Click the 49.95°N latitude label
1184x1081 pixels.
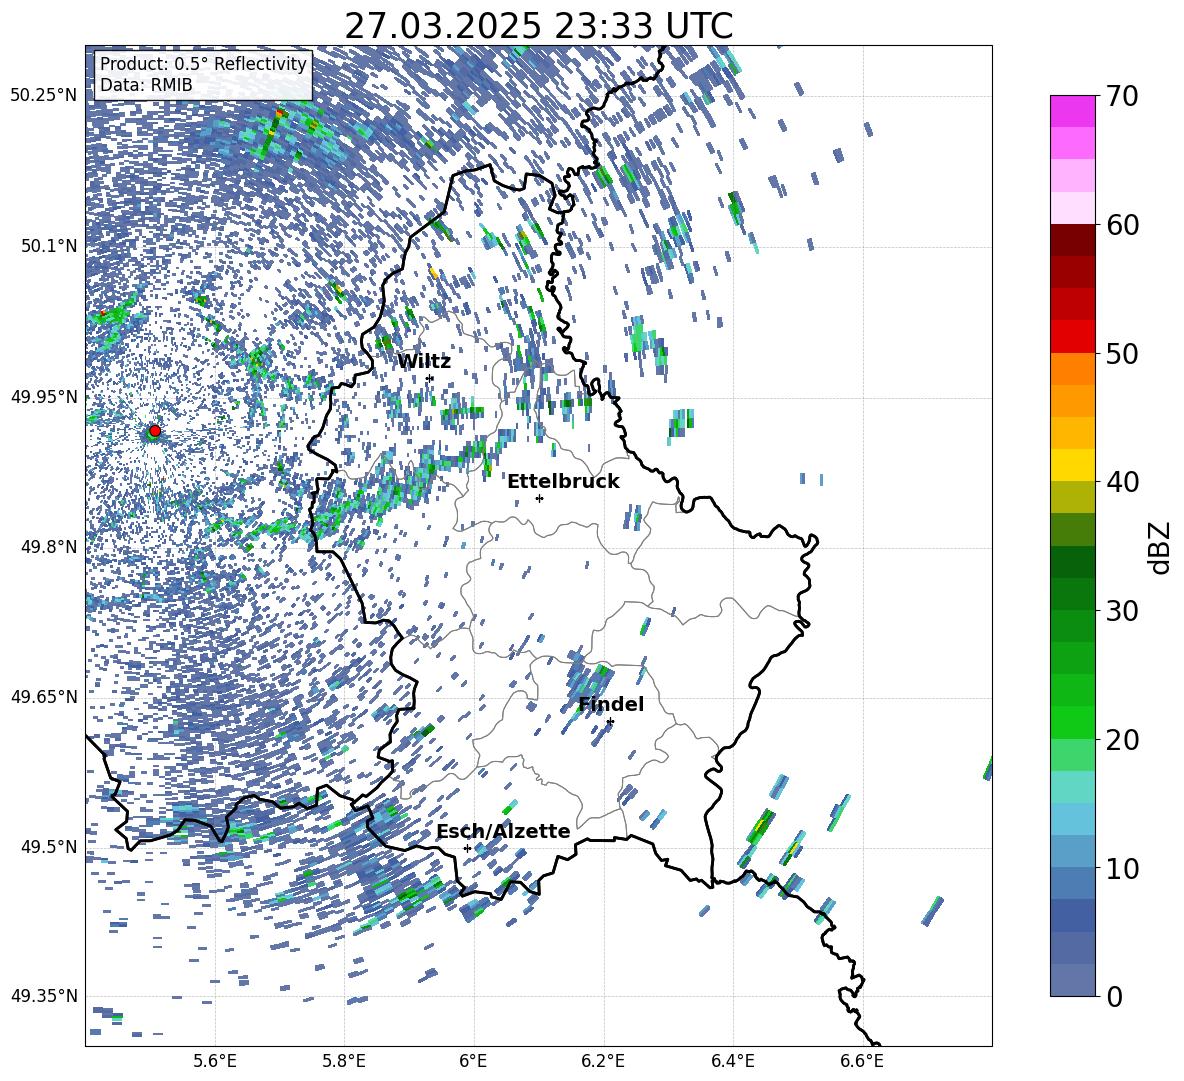[x=44, y=396]
